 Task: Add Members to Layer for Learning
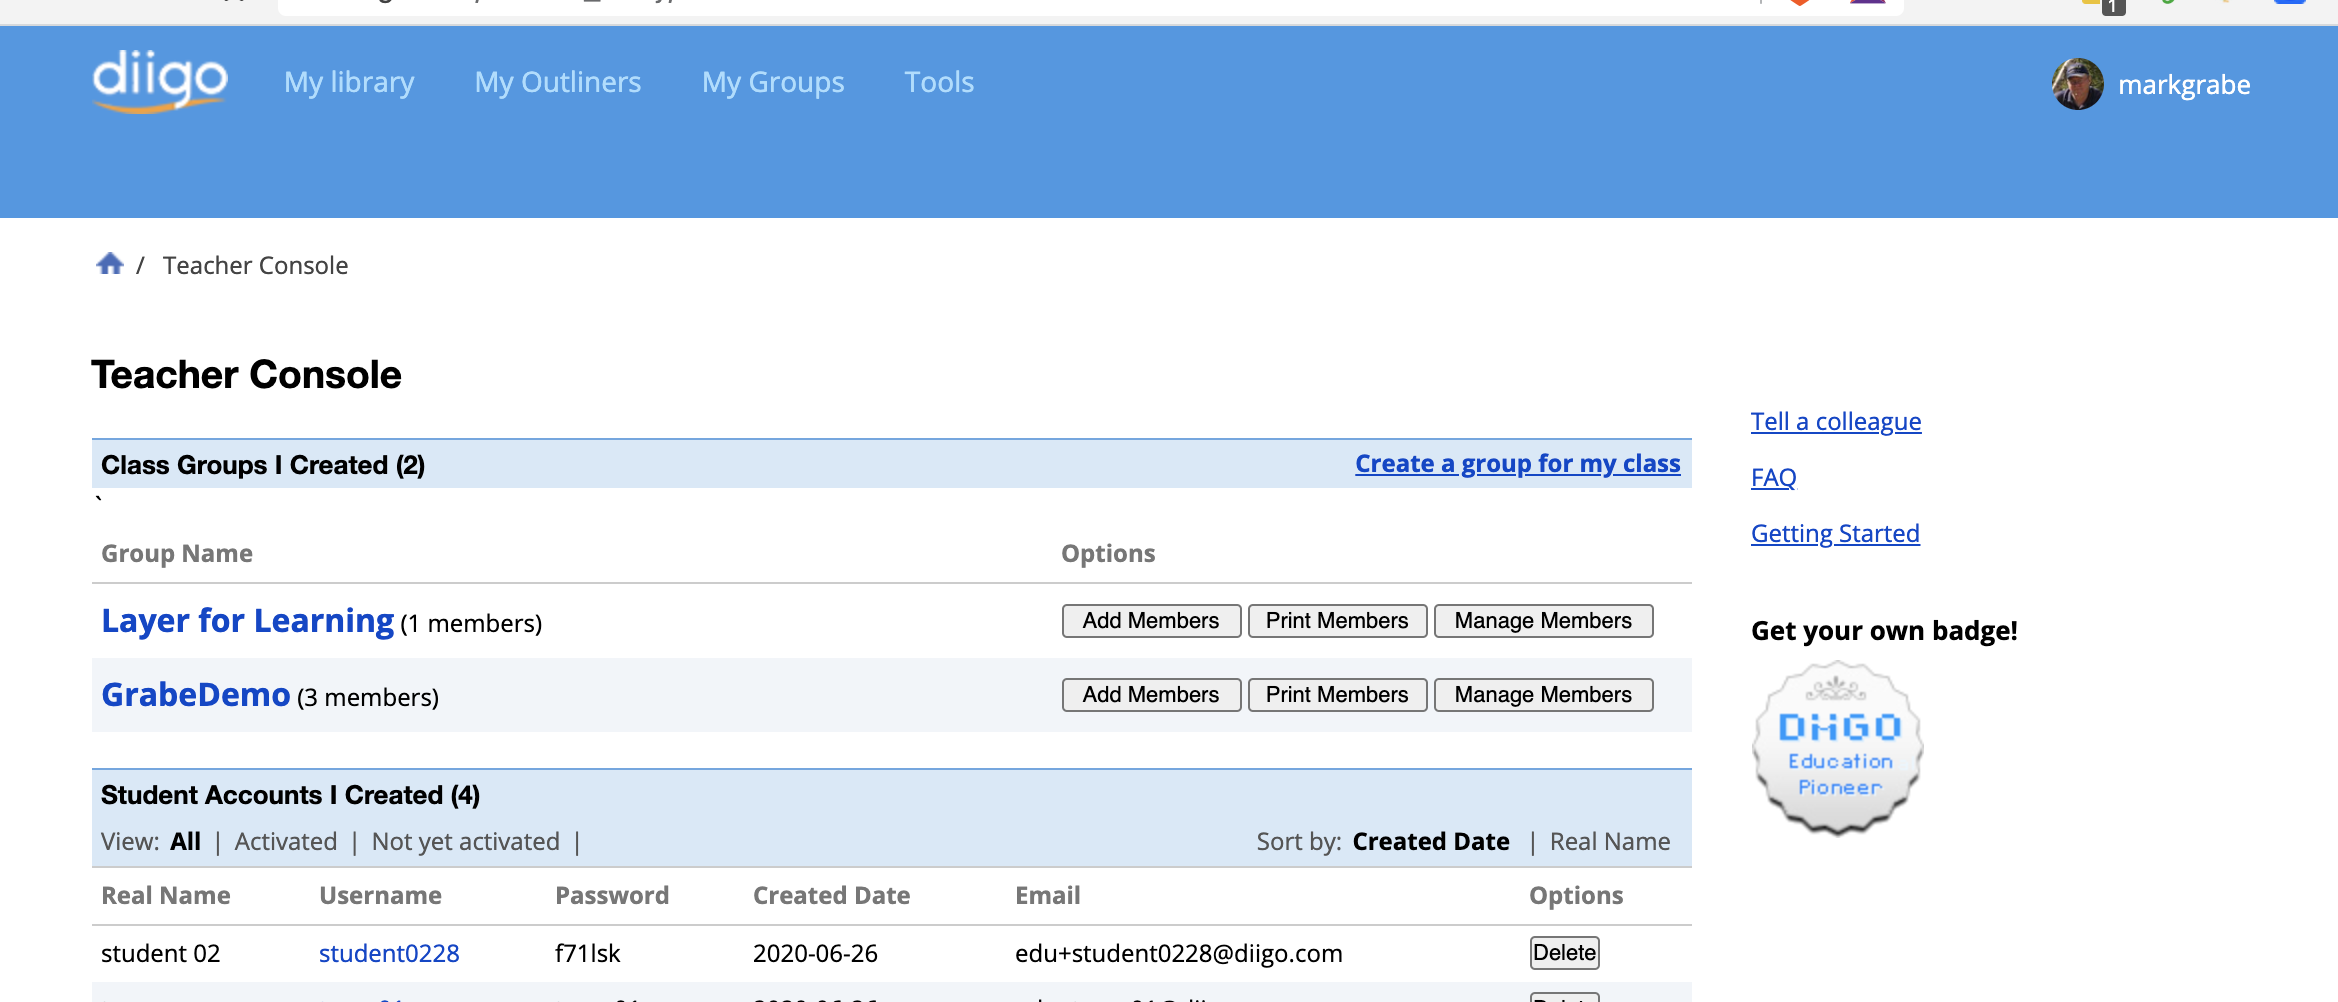pyautogui.click(x=1151, y=621)
